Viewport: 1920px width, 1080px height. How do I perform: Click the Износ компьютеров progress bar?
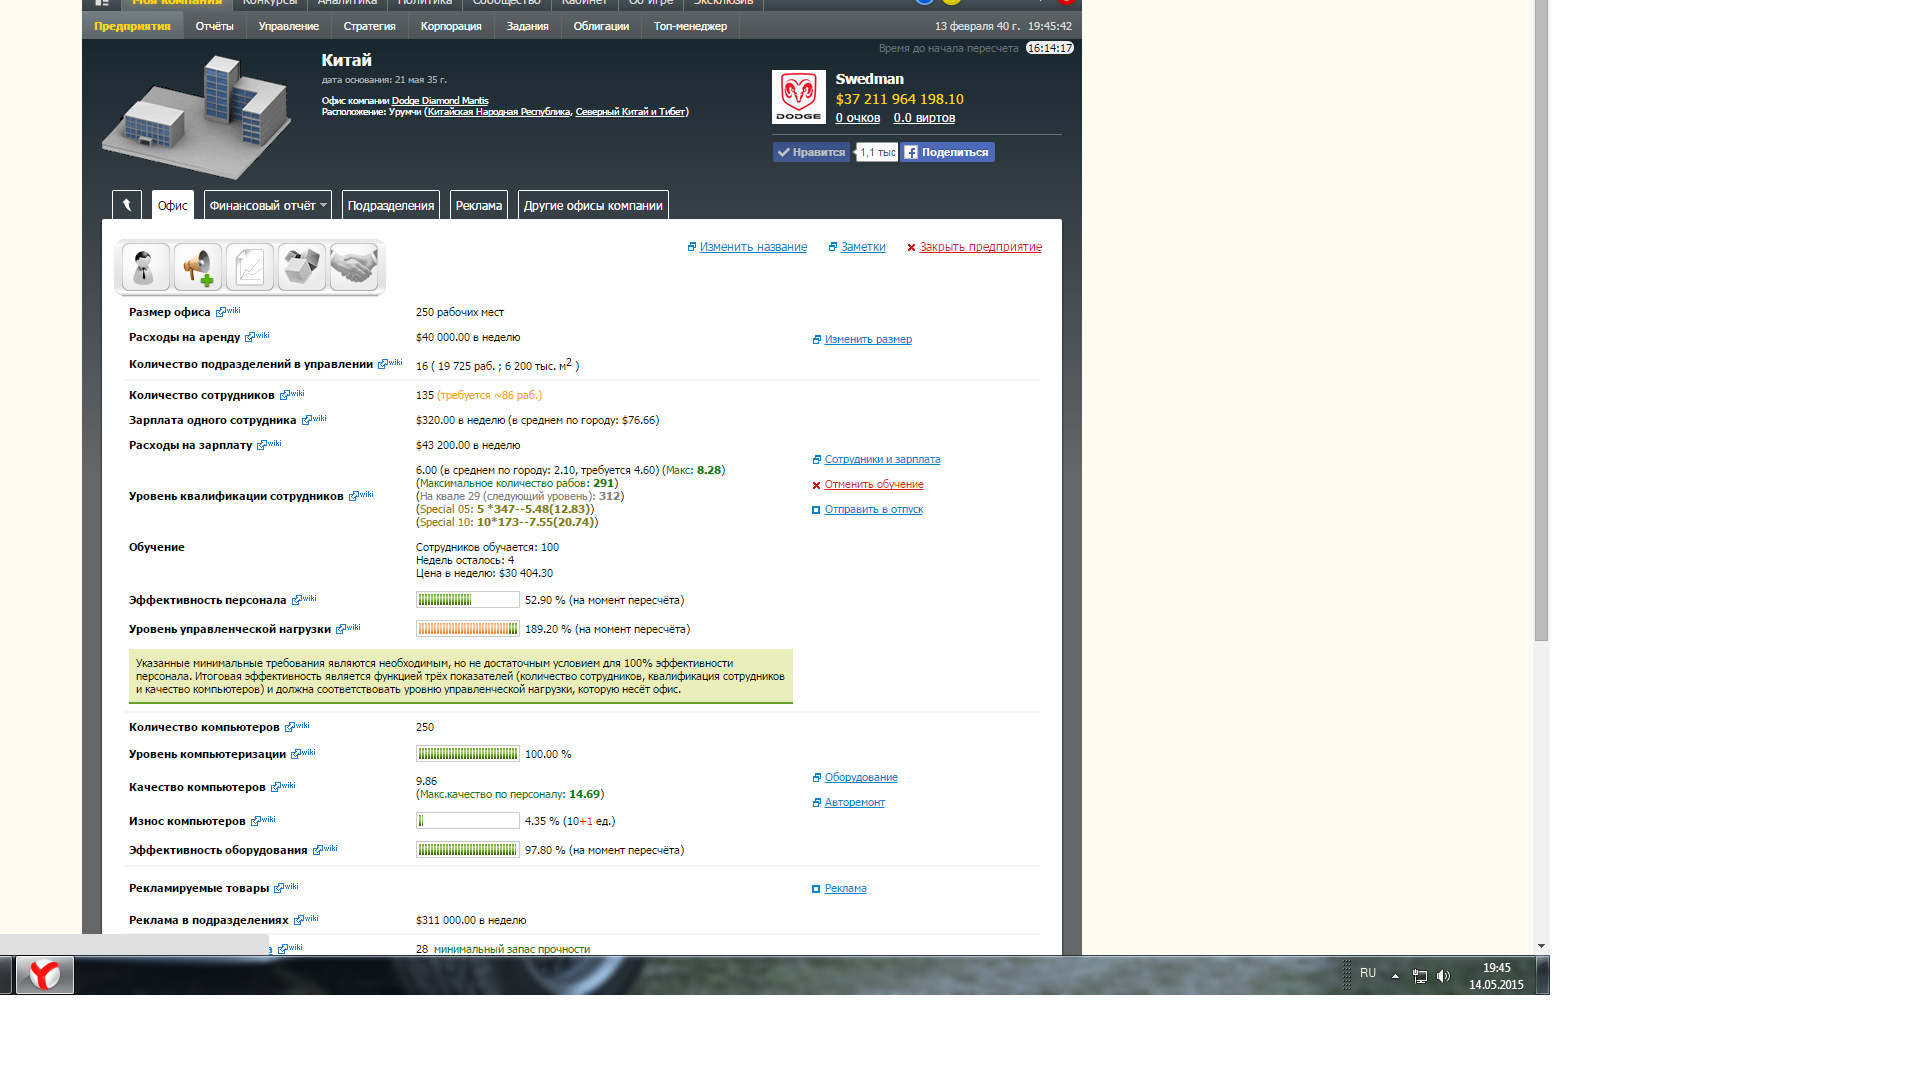468,821
